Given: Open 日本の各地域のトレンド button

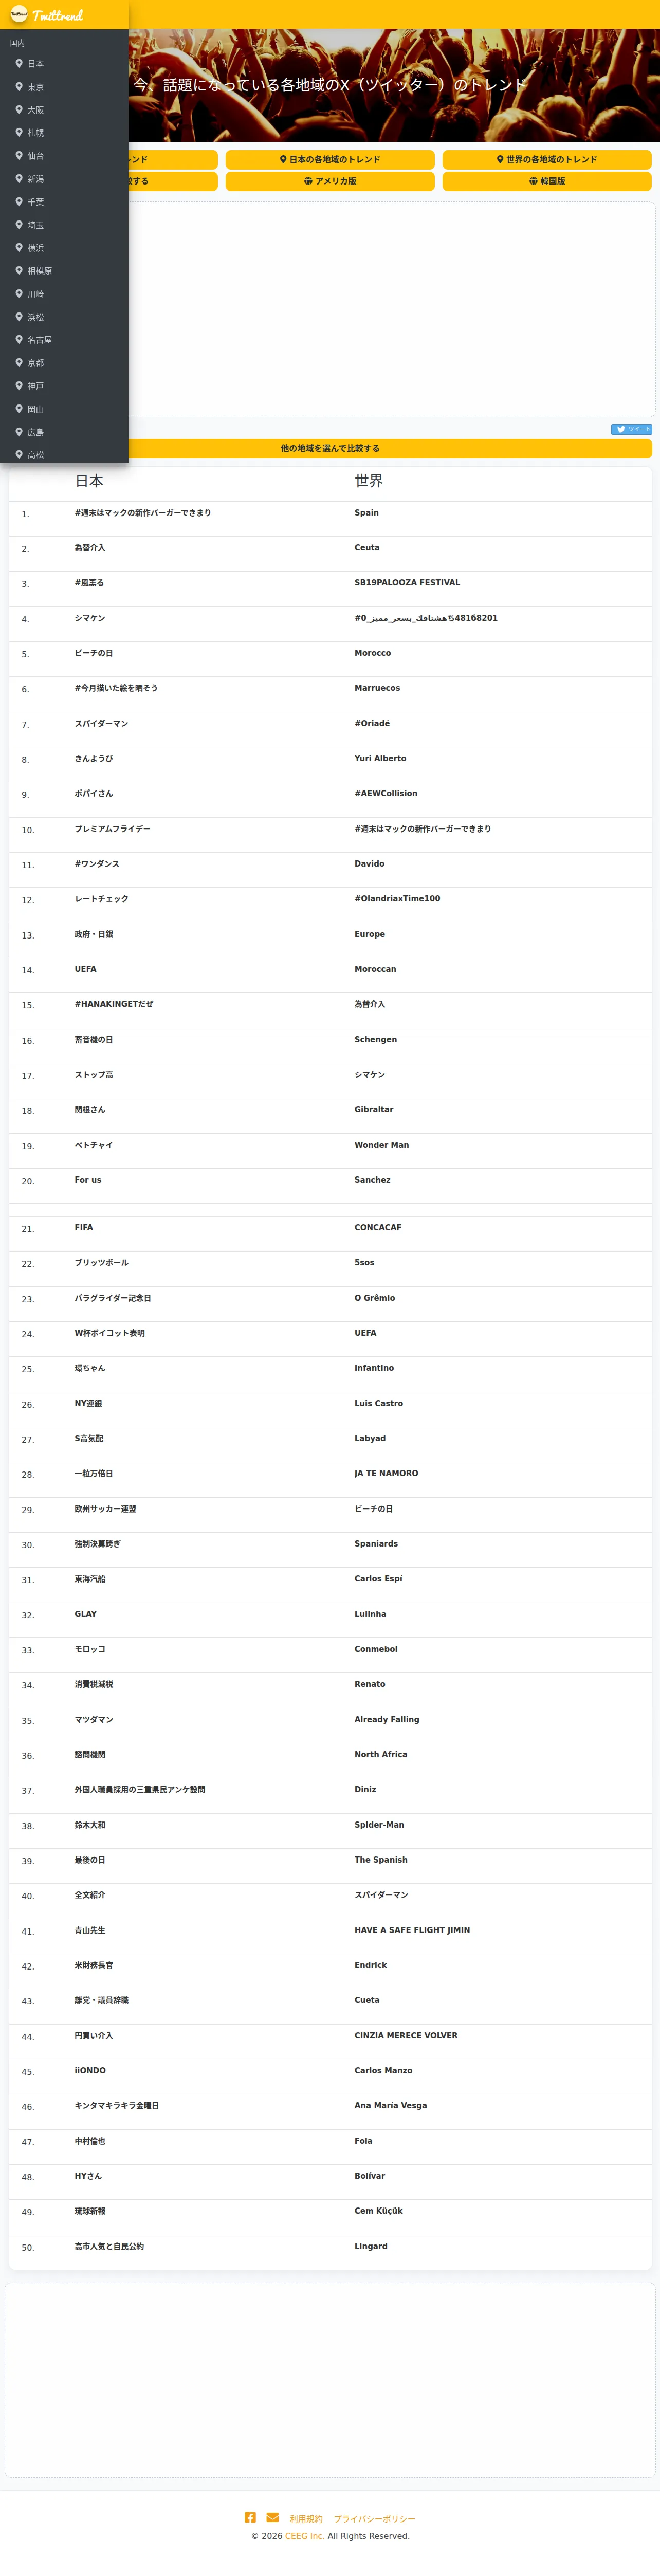Looking at the screenshot, I should point(330,159).
